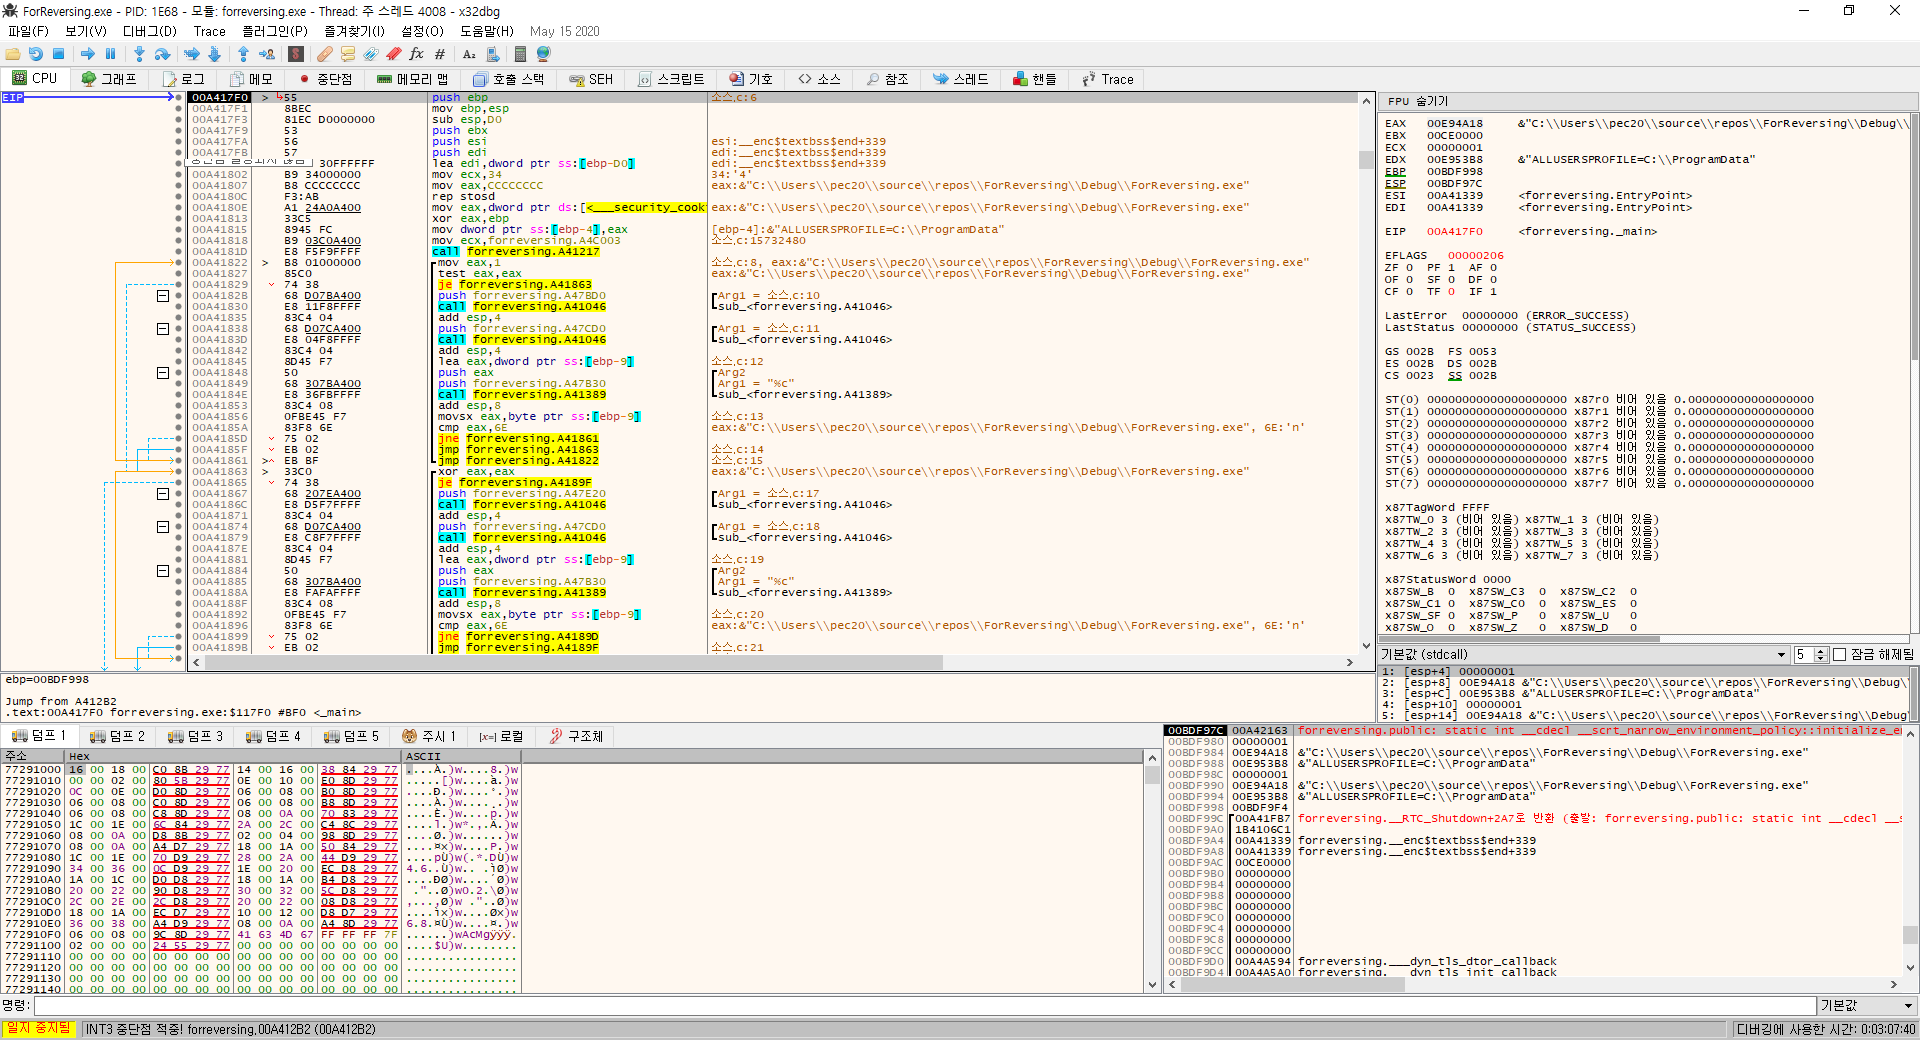Collapse the fold box at address 00A41838

(x=163, y=329)
